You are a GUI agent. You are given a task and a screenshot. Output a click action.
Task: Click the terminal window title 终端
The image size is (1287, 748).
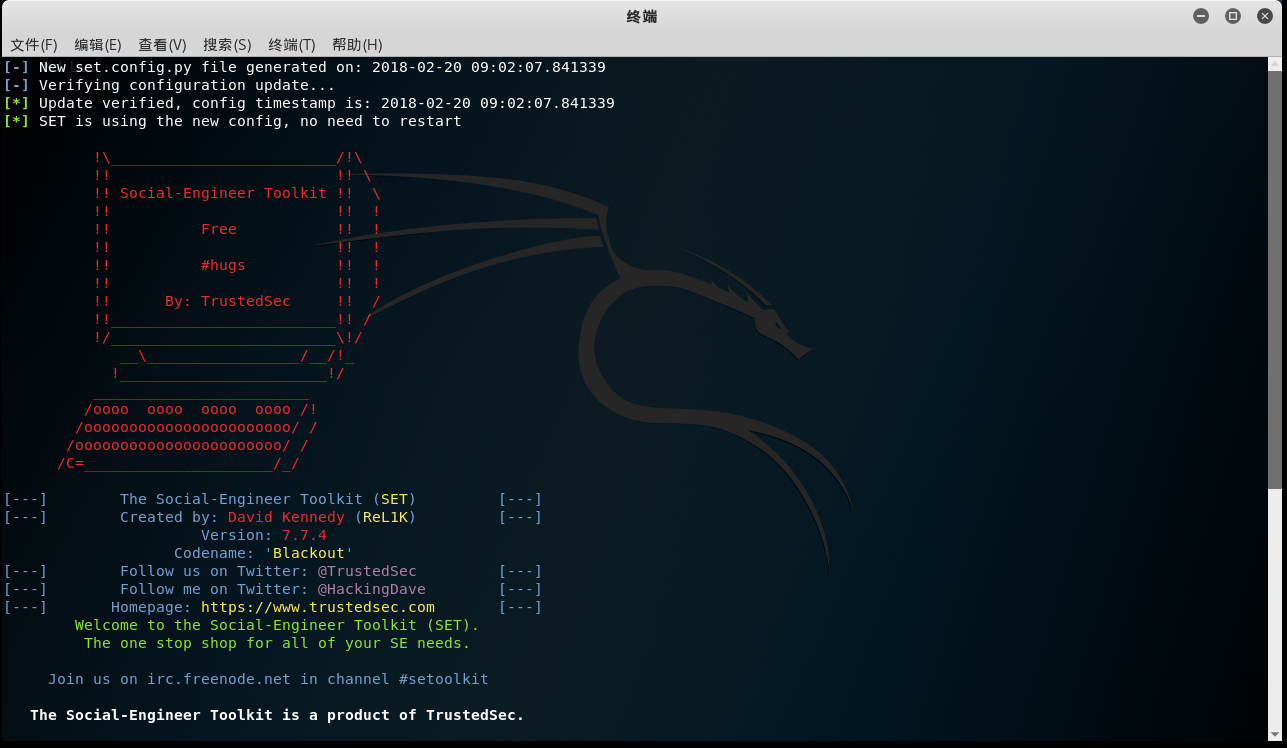pyautogui.click(x=642, y=16)
